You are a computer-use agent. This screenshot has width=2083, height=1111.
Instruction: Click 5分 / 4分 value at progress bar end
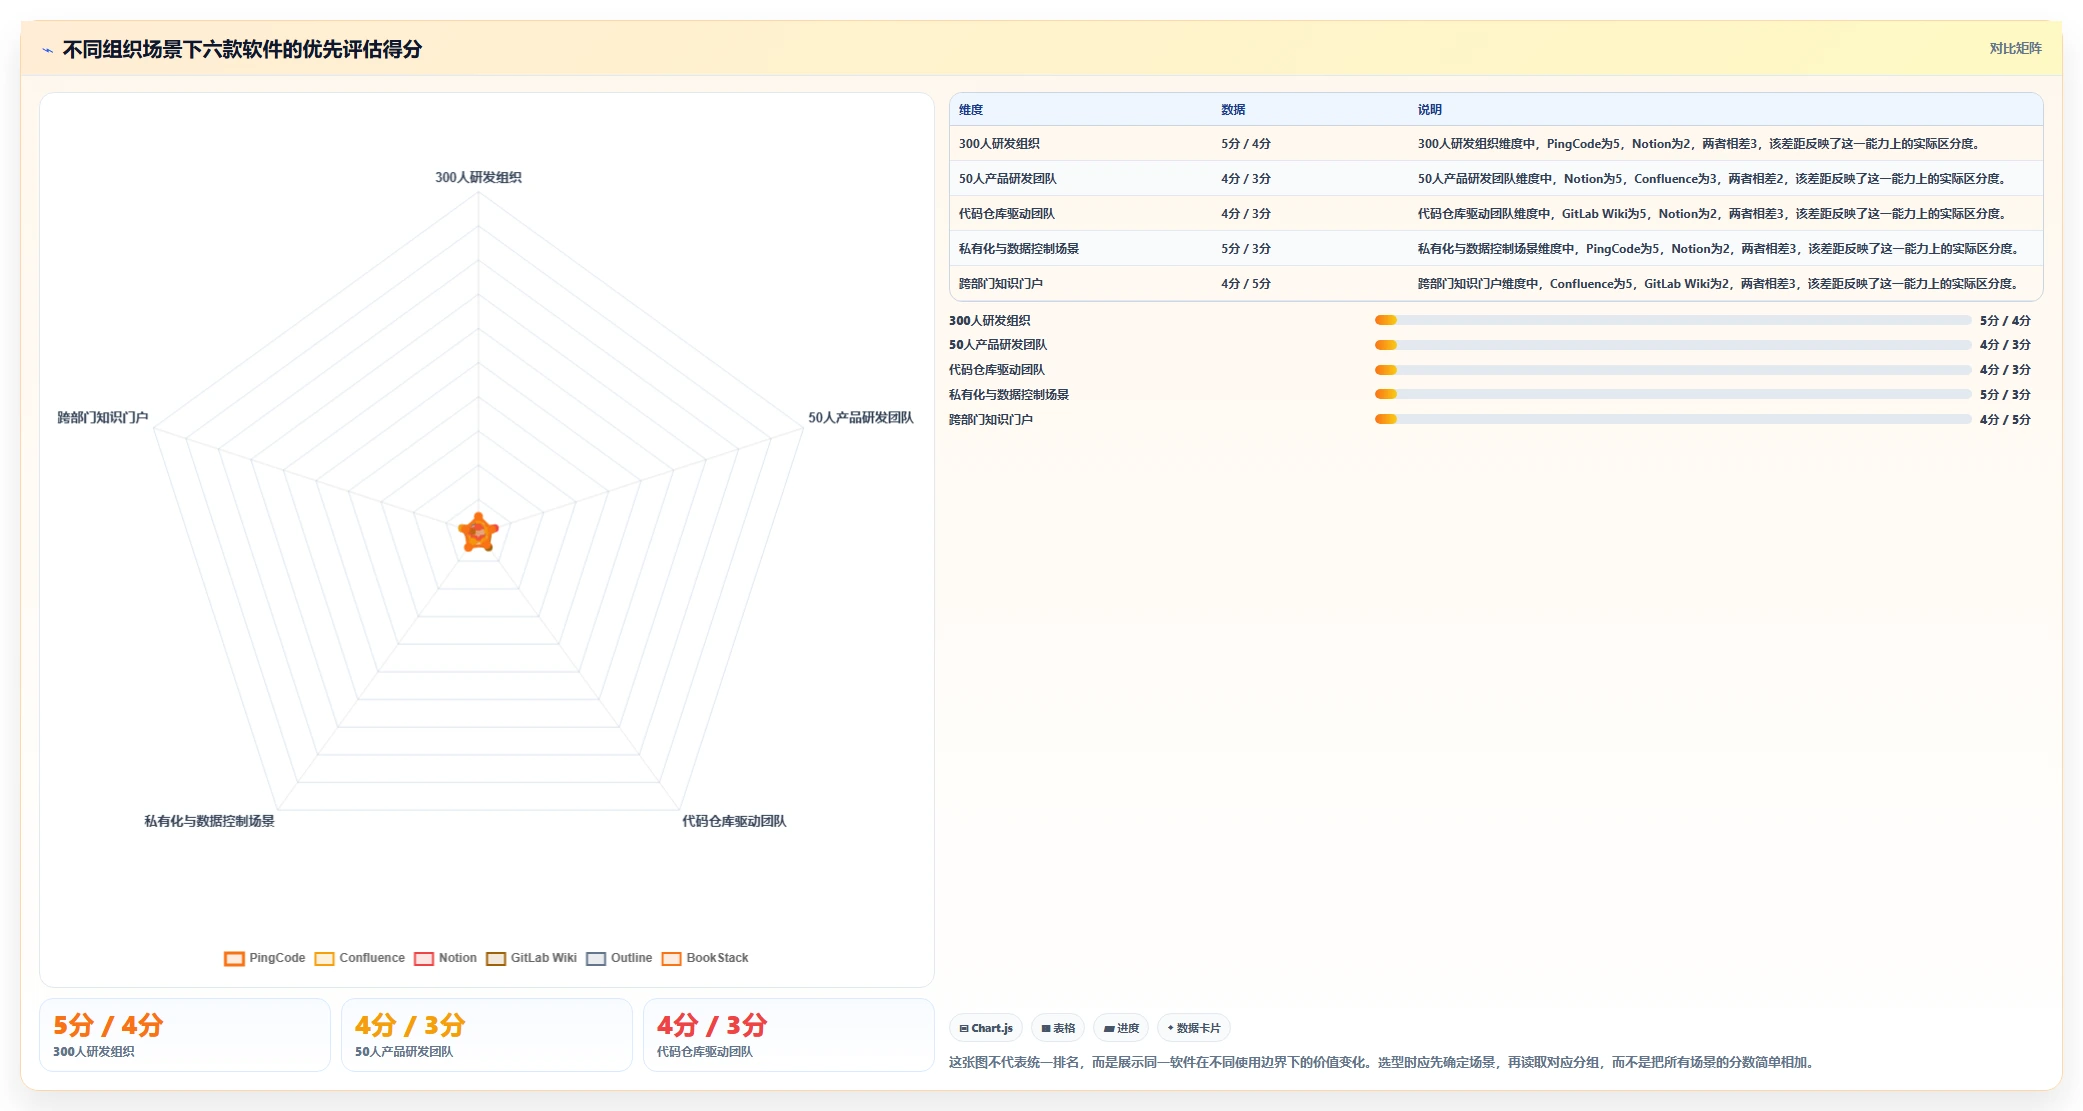pyautogui.click(x=2005, y=321)
